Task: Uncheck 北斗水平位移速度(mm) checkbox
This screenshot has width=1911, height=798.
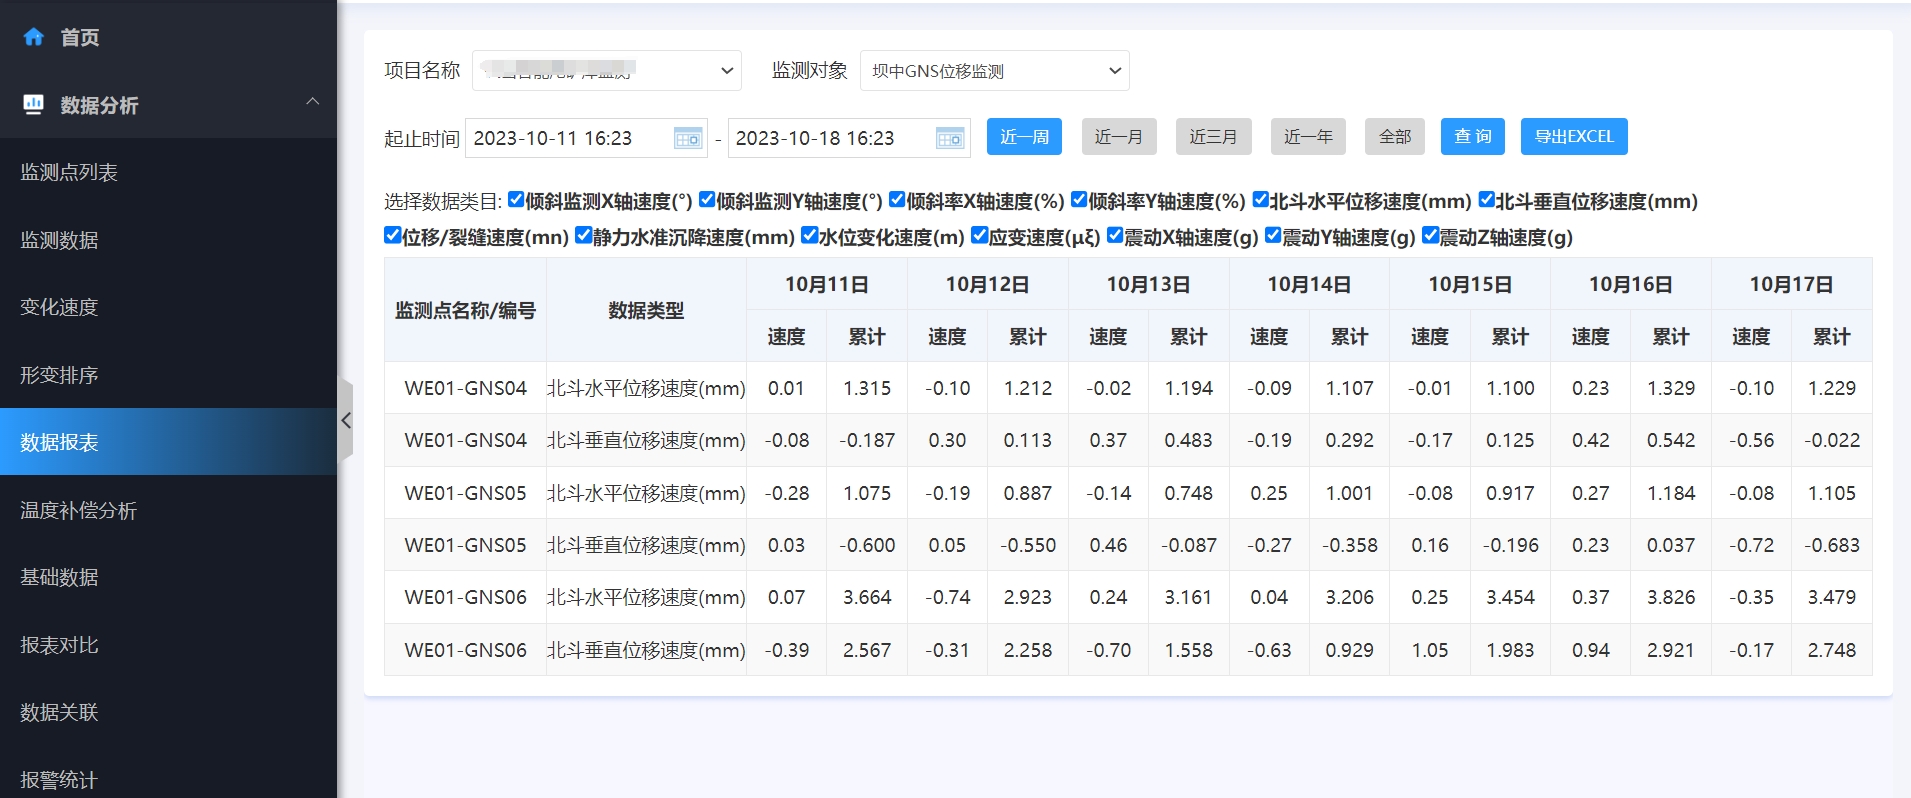Action: point(1261,200)
